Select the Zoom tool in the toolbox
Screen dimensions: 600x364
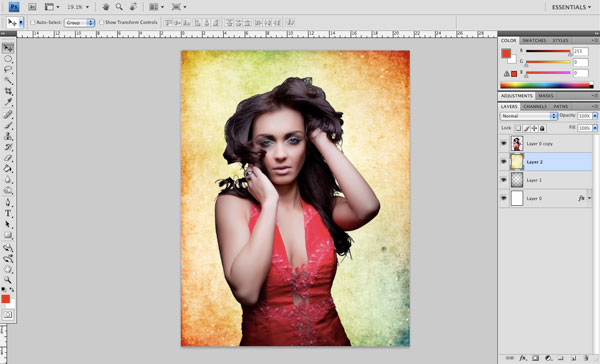pos(8,280)
